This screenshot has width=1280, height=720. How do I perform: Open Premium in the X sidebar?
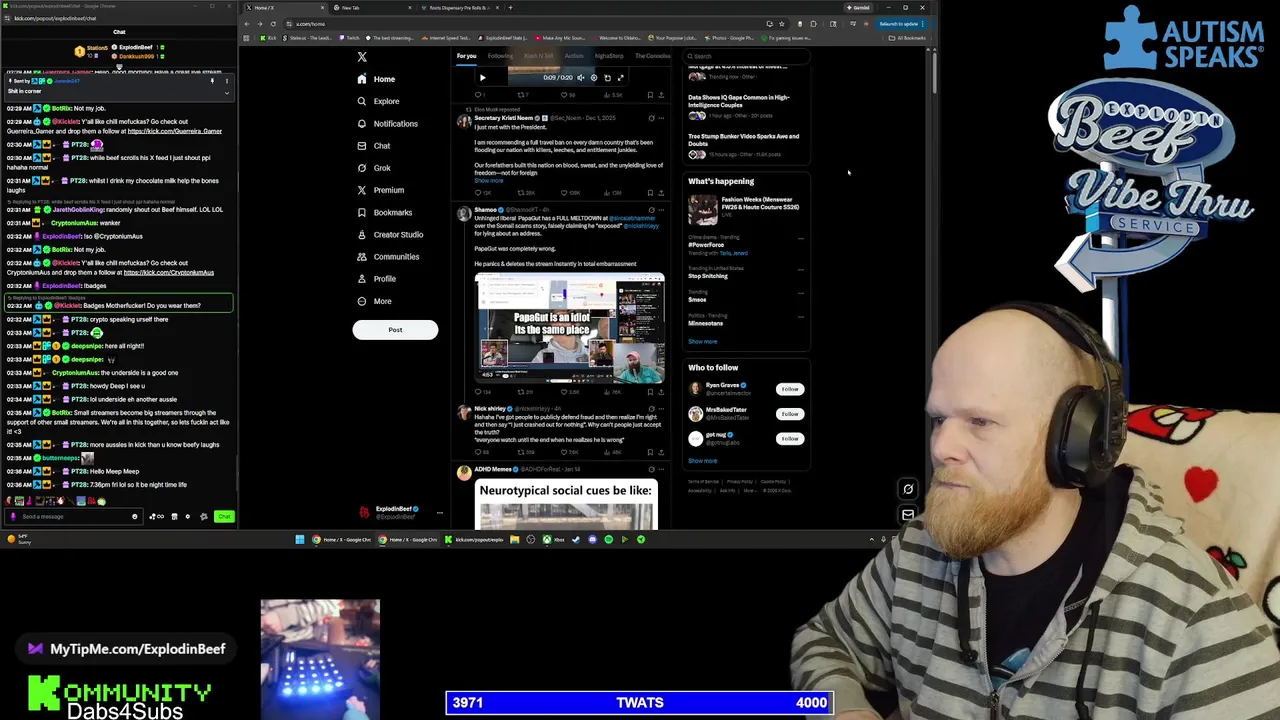[x=380, y=190]
